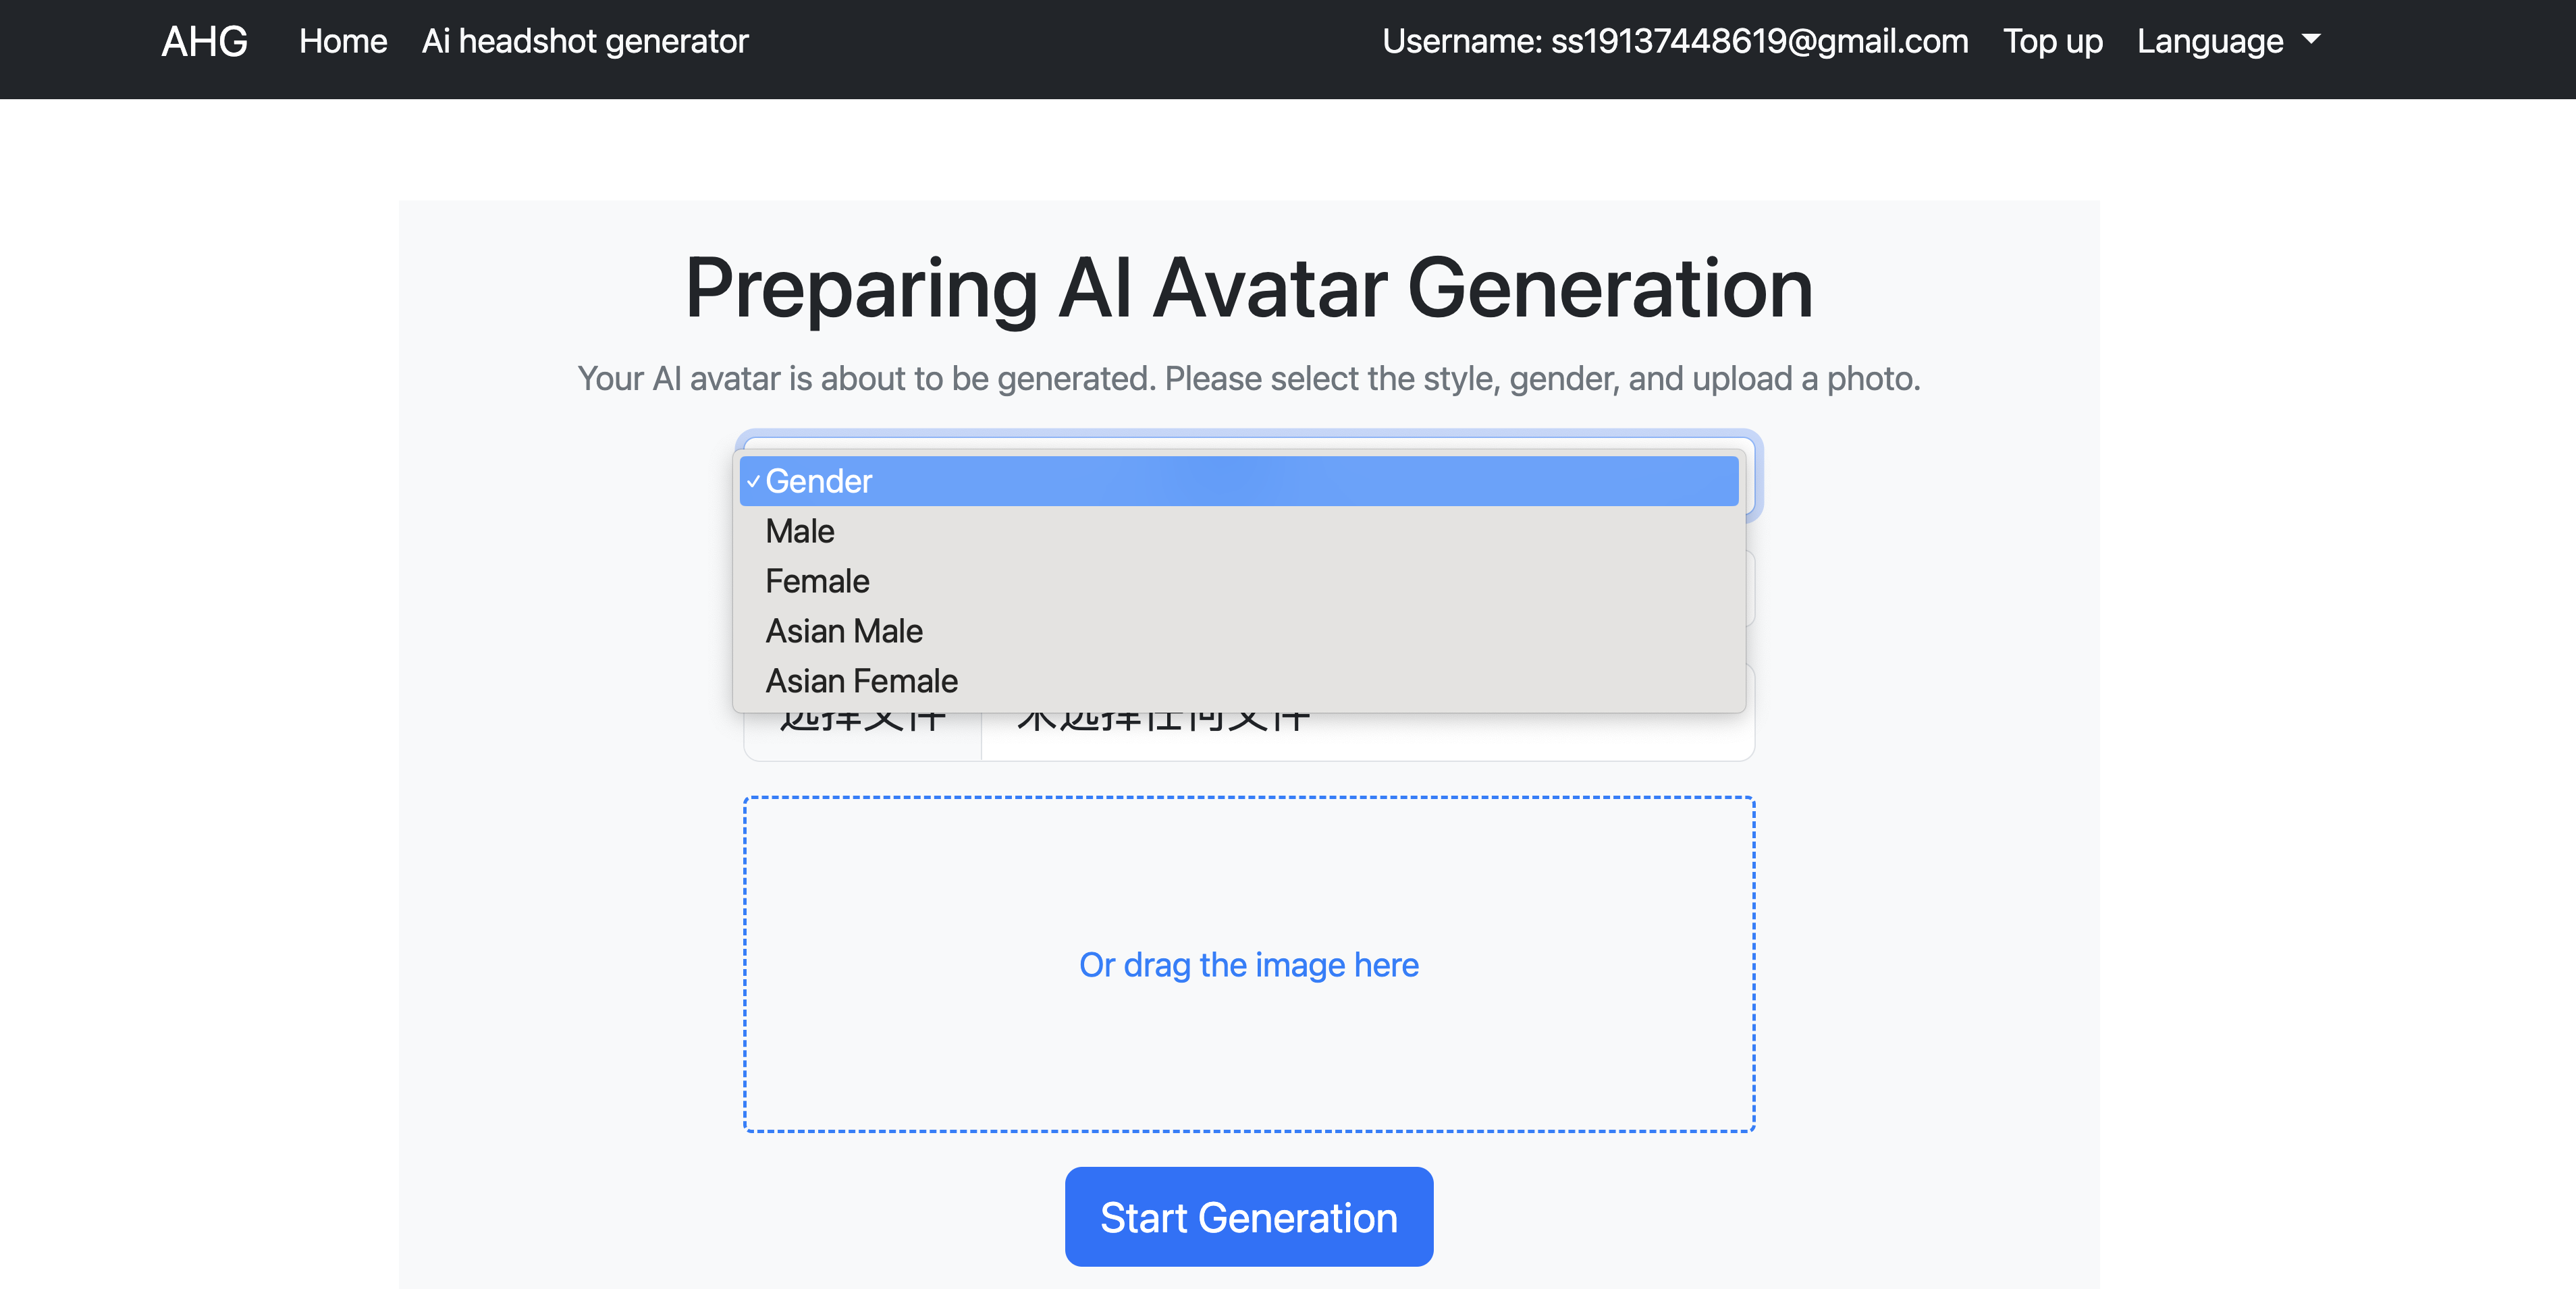Open the Top up page
Viewport: 2576px width, 1289px height.
coord(2052,42)
